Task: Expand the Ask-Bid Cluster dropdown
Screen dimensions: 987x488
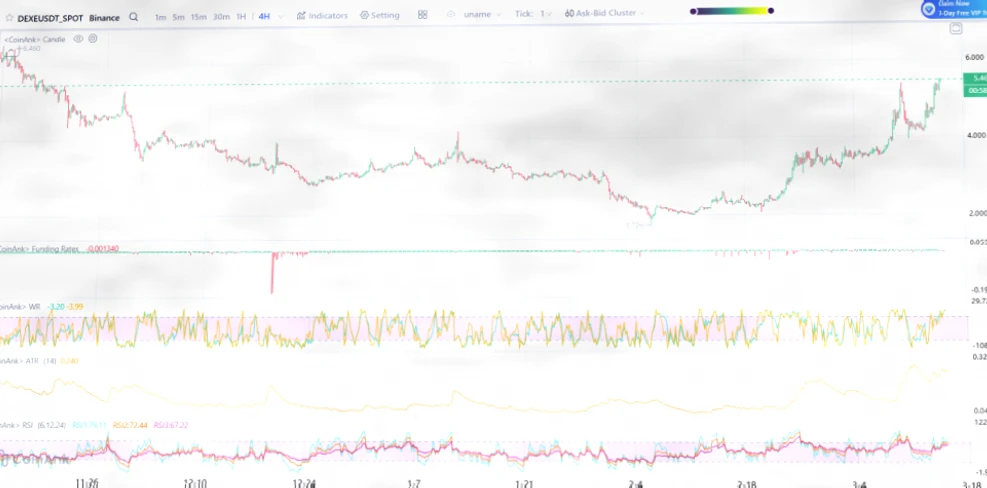Action: coord(640,13)
